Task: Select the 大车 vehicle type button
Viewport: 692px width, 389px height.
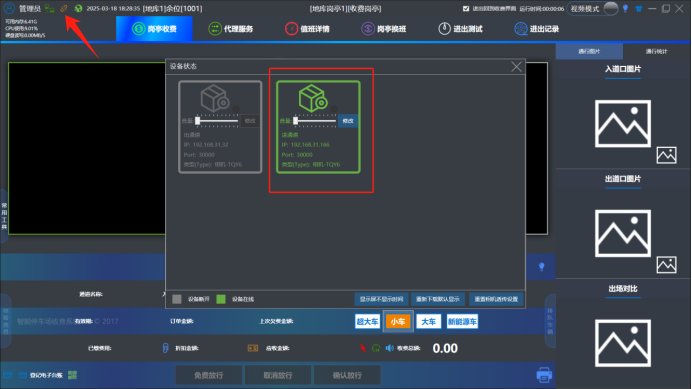Action: 428,321
